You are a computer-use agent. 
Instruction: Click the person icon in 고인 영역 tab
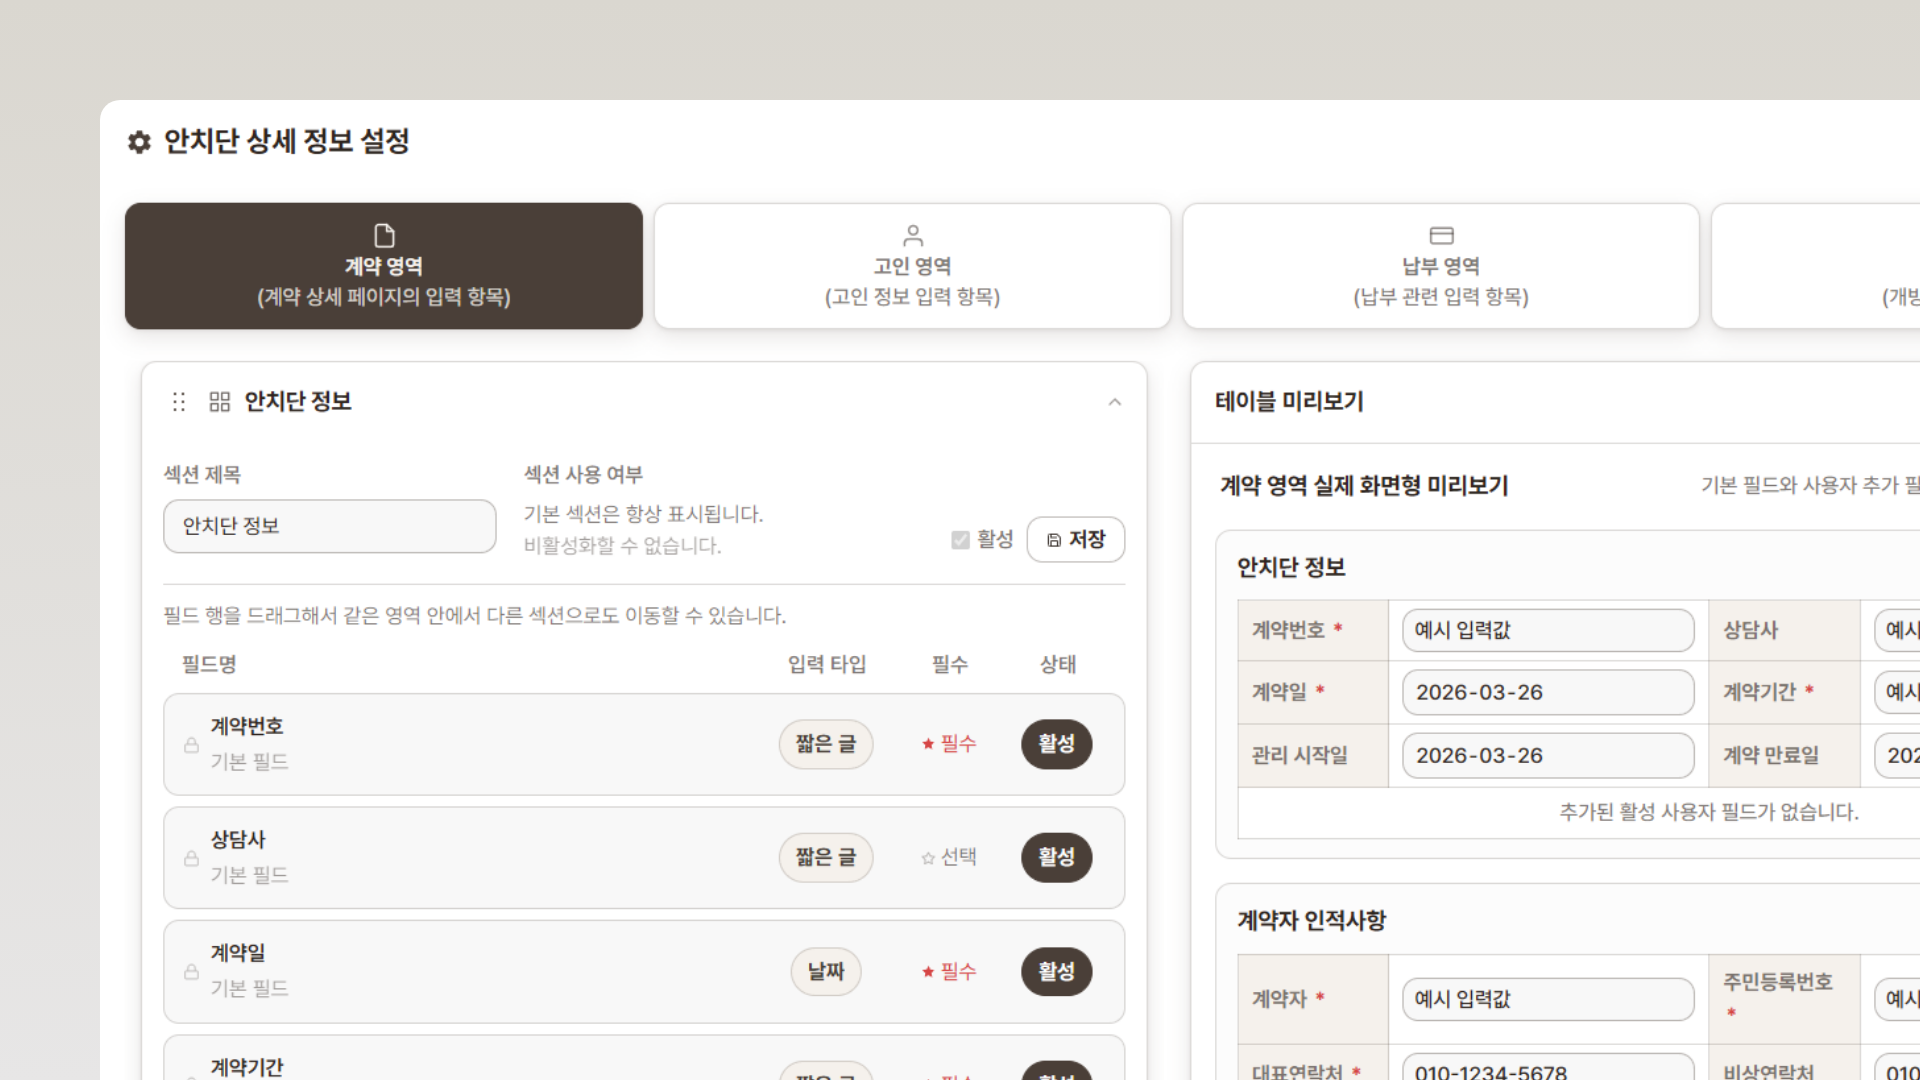912,235
